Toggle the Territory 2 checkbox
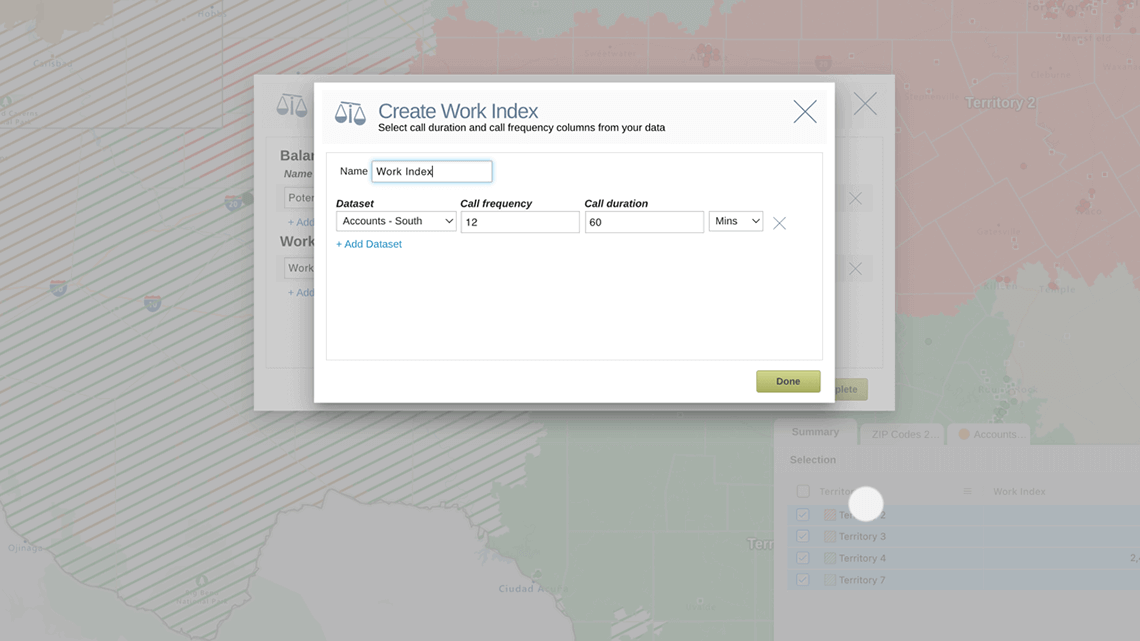 point(803,515)
